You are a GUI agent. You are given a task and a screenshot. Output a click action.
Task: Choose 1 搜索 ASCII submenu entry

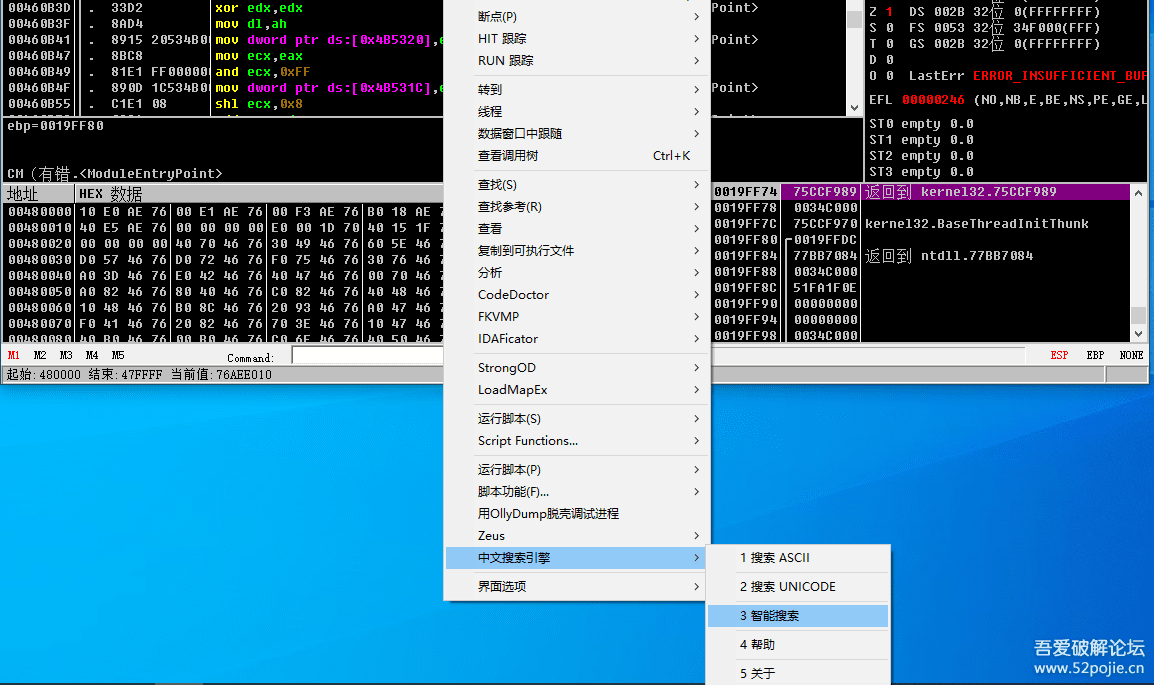pyautogui.click(x=796, y=558)
